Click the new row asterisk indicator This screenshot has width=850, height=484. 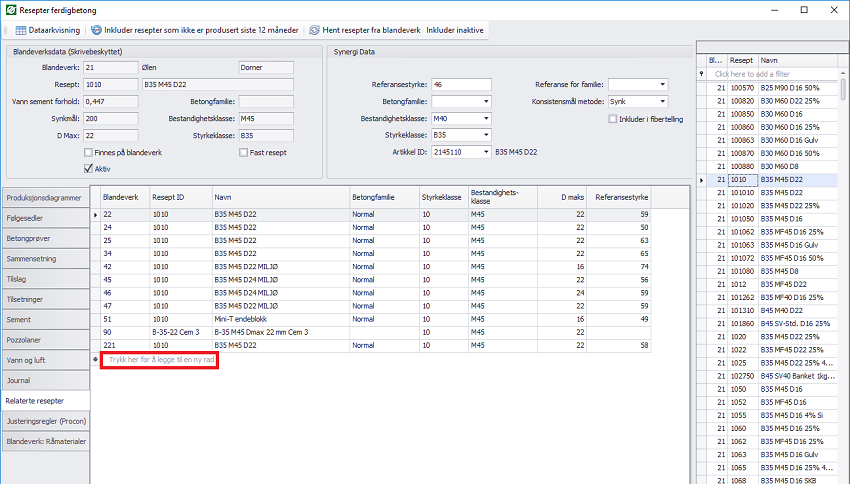point(95,358)
